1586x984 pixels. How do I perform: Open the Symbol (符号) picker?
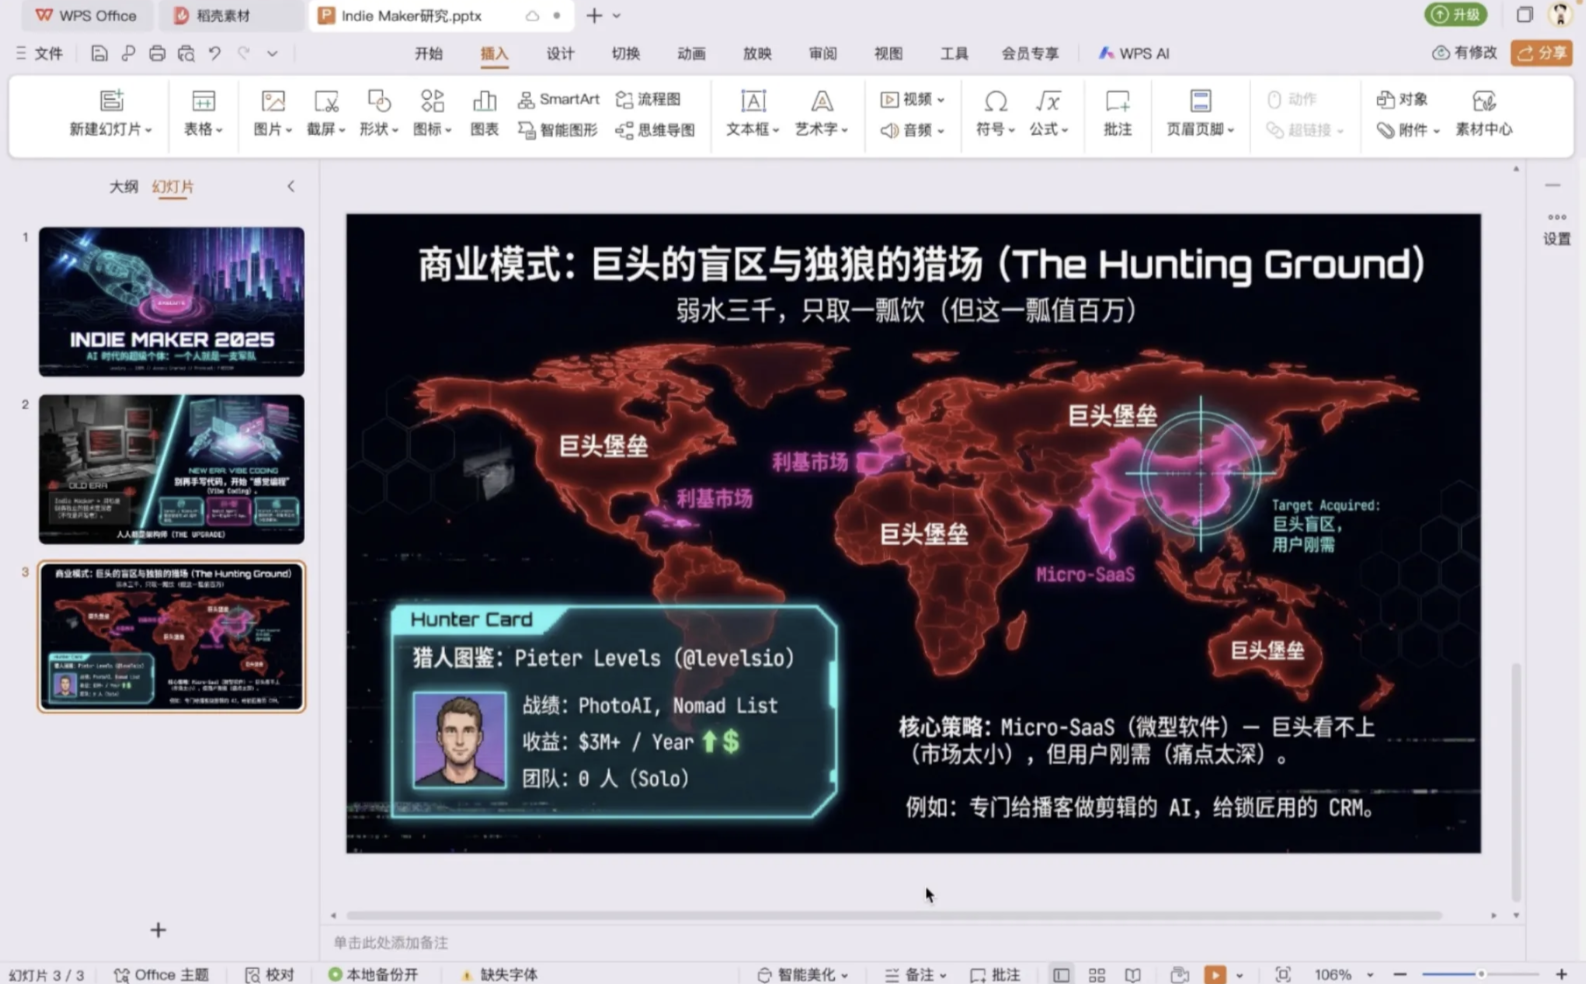tap(995, 112)
